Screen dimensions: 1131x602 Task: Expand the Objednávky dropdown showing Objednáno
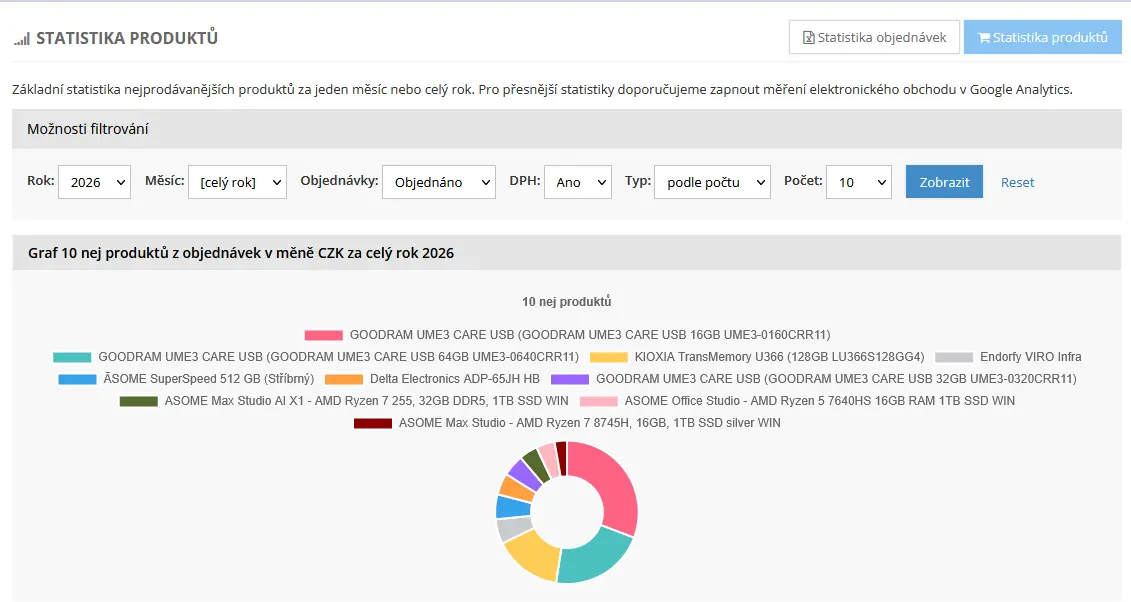click(439, 182)
